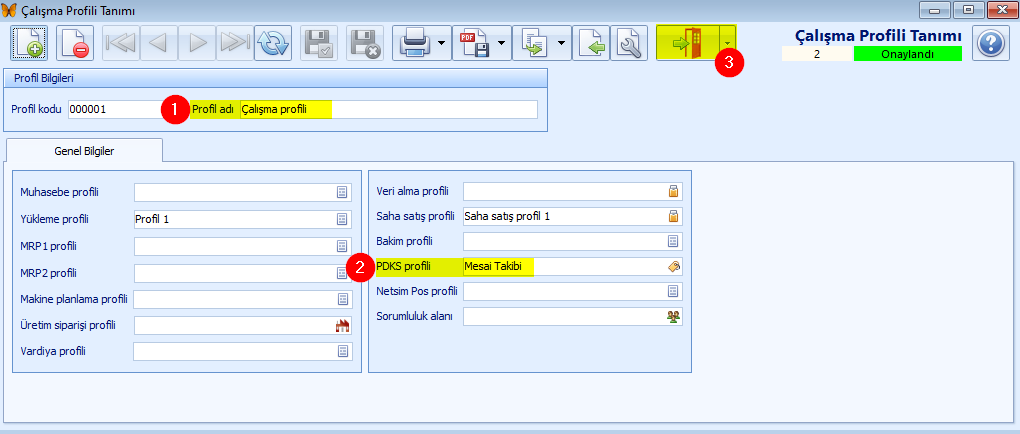Open lookup for Bakım profili
This screenshot has width=1020, height=434.
coord(673,241)
